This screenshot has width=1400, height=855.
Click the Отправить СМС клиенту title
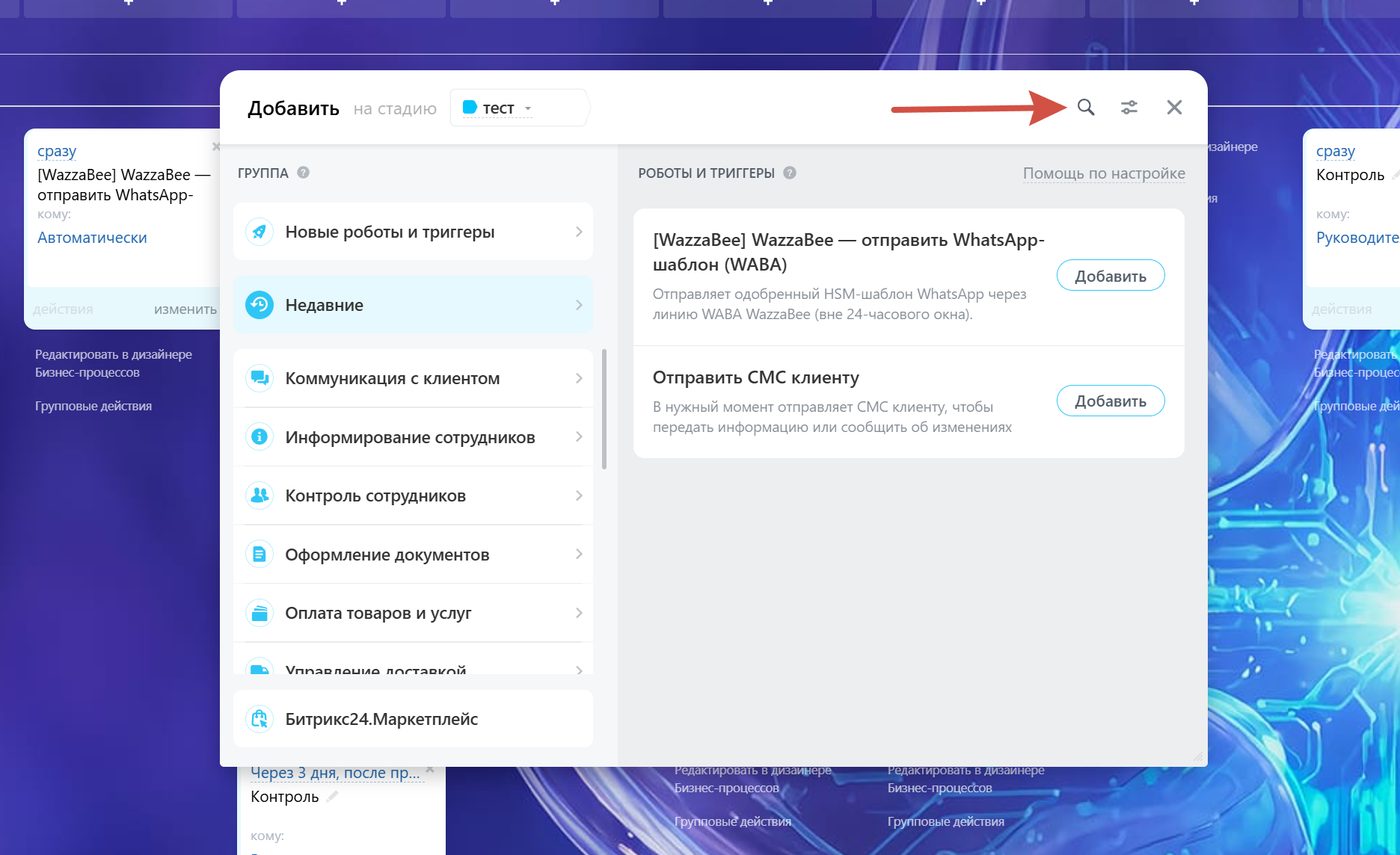pos(756,378)
